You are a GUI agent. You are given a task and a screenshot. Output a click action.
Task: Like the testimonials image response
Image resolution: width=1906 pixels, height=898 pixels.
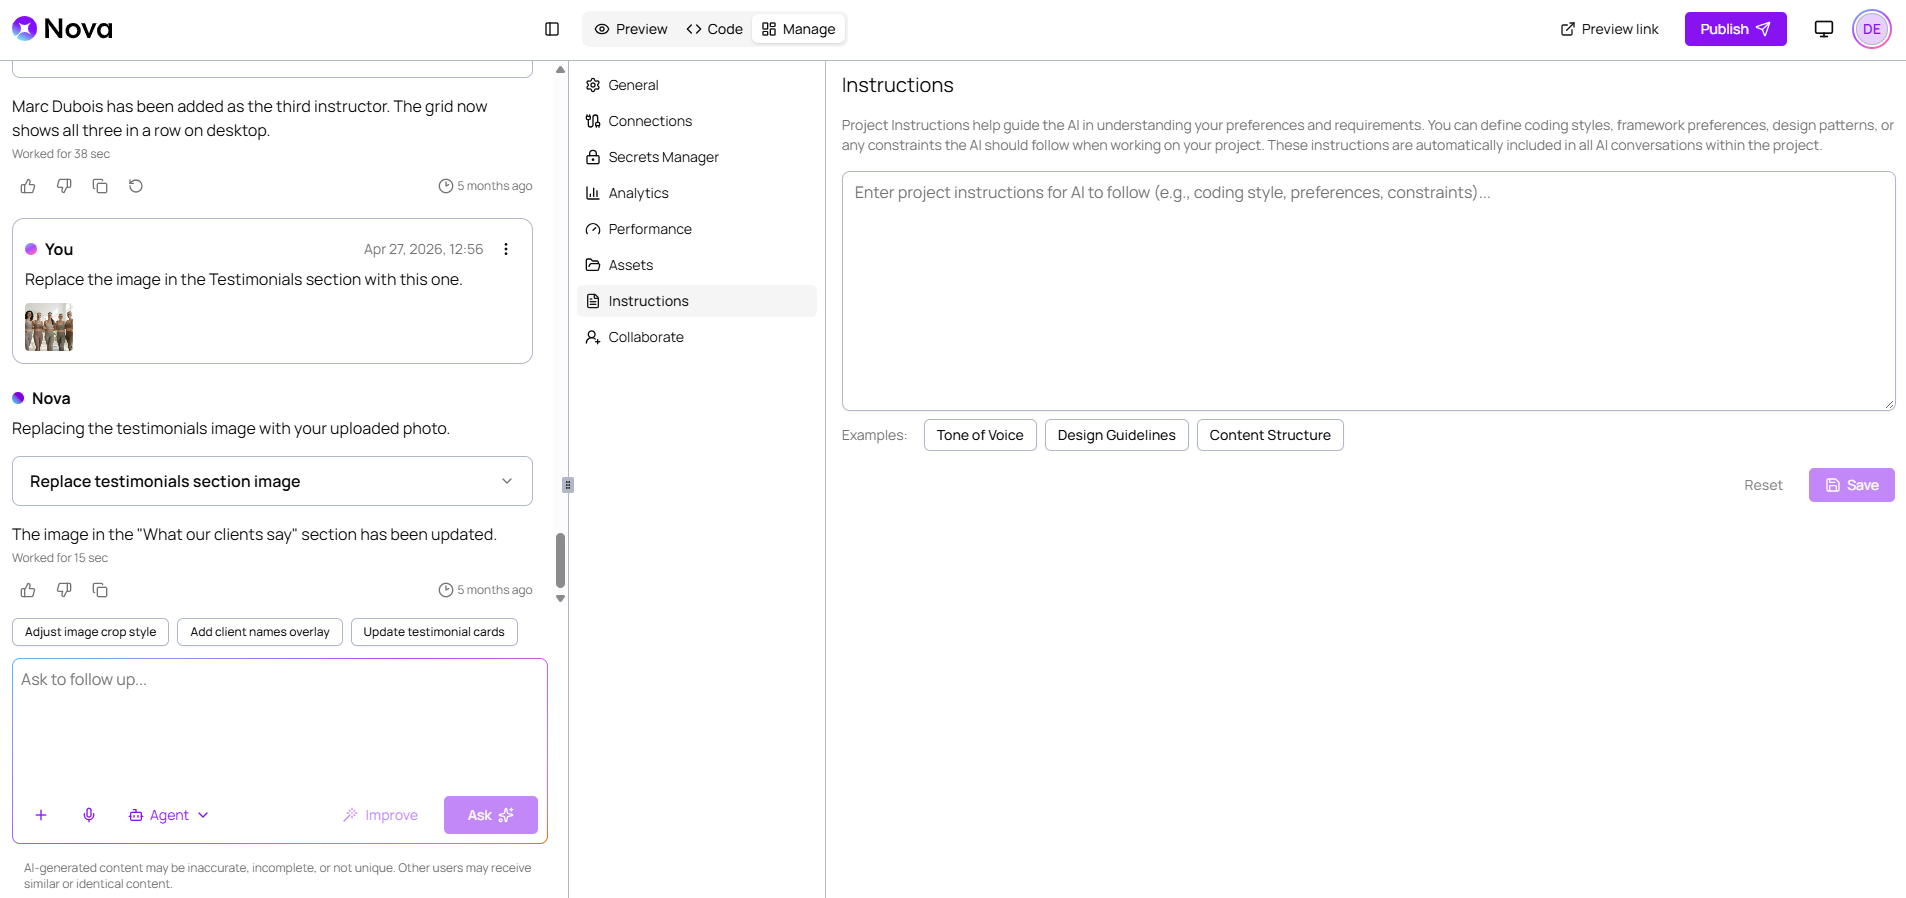coord(28,590)
